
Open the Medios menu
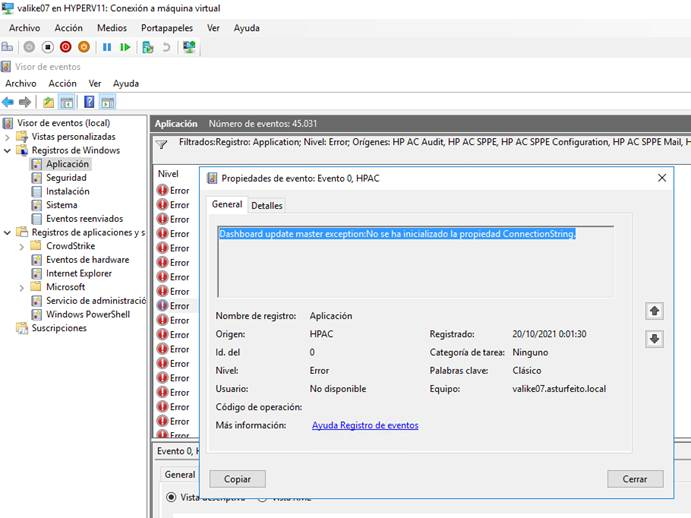[x=111, y=28]
